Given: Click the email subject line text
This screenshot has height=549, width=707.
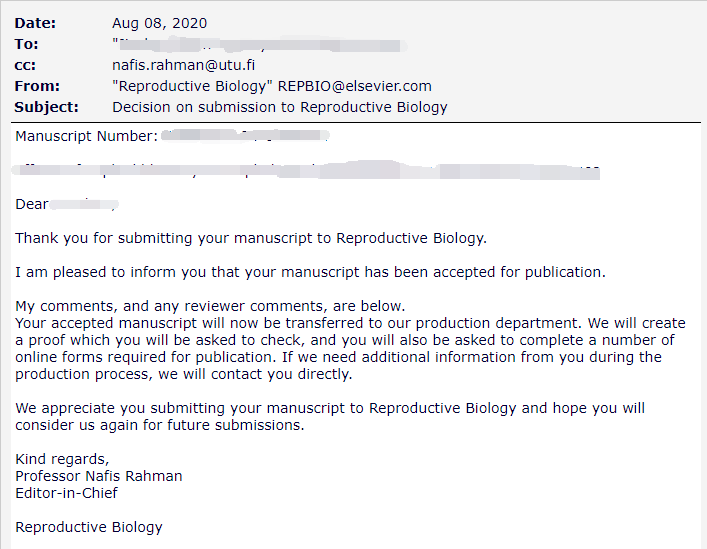Looking at the screenshot, I should [280, 107].
